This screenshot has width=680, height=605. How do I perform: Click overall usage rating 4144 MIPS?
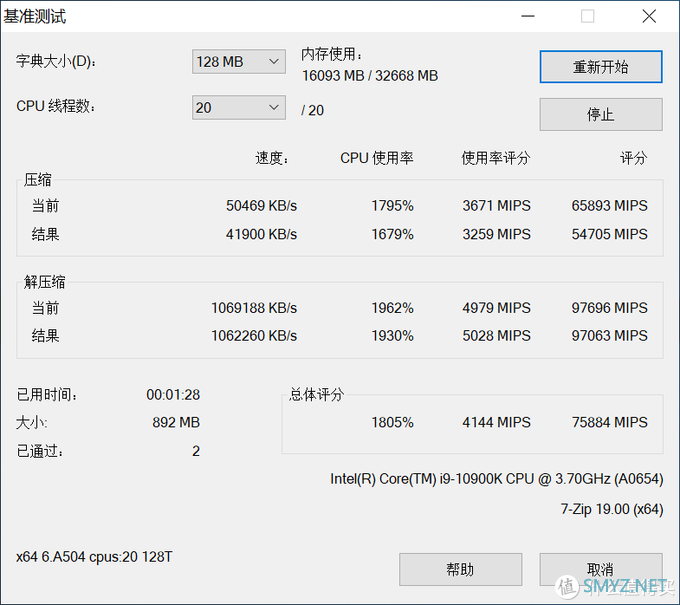click(x=497, y=422)
